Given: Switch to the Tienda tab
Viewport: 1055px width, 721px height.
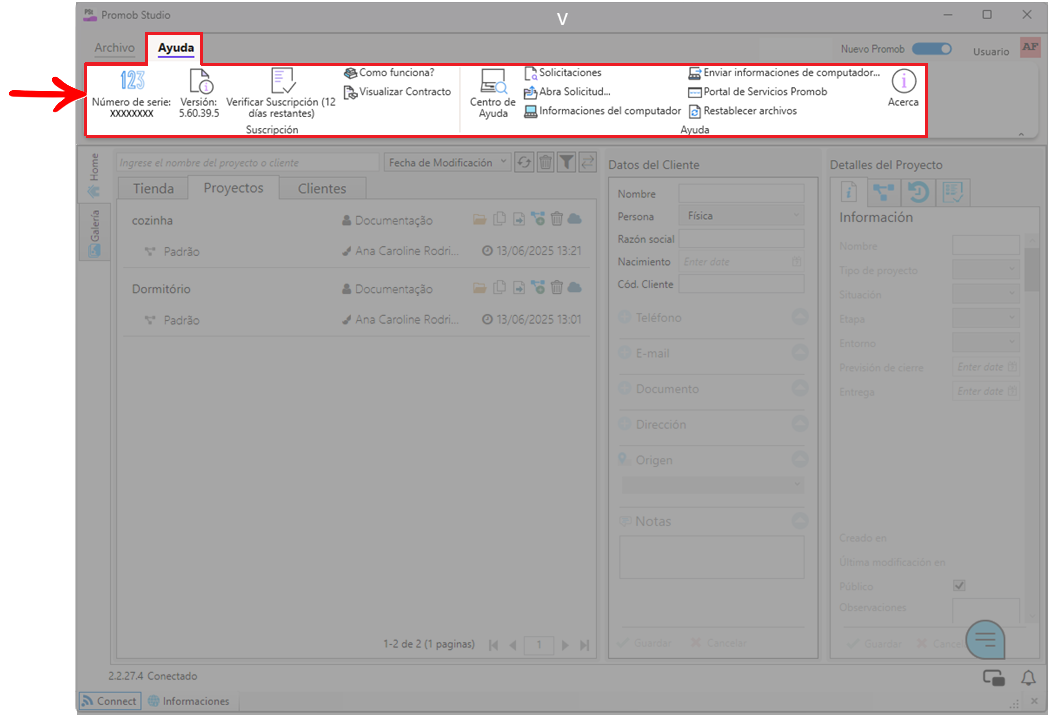Looking at the screenshot, I should (153, 189).
